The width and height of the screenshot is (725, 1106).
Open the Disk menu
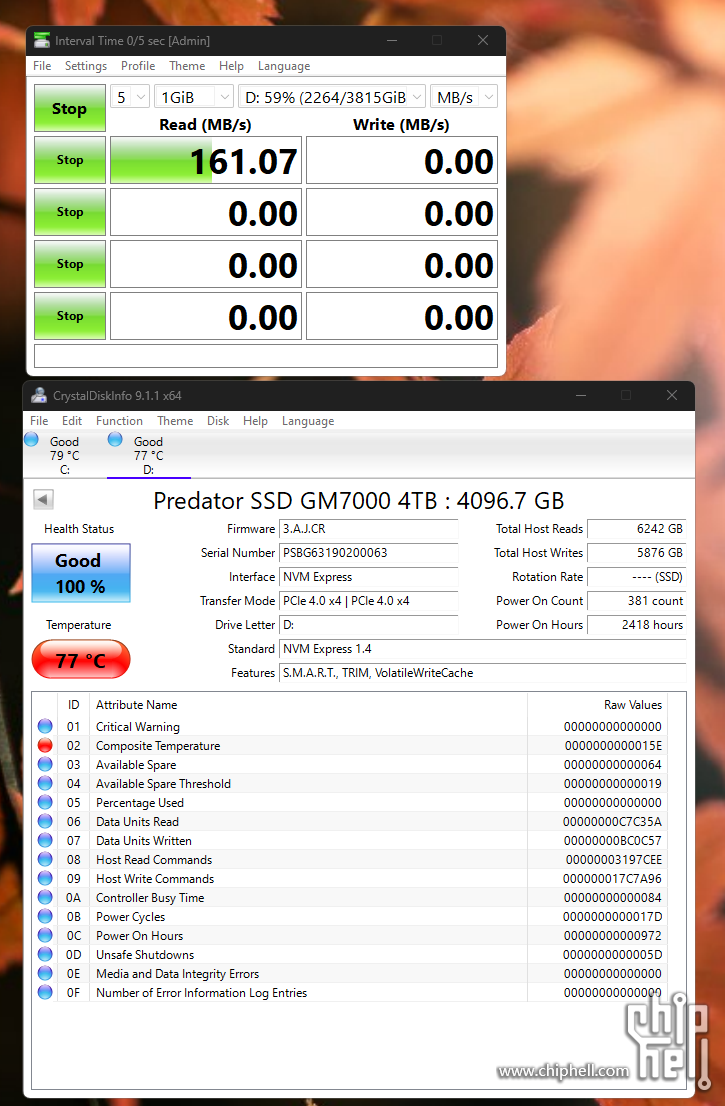[x=218, y=420]
